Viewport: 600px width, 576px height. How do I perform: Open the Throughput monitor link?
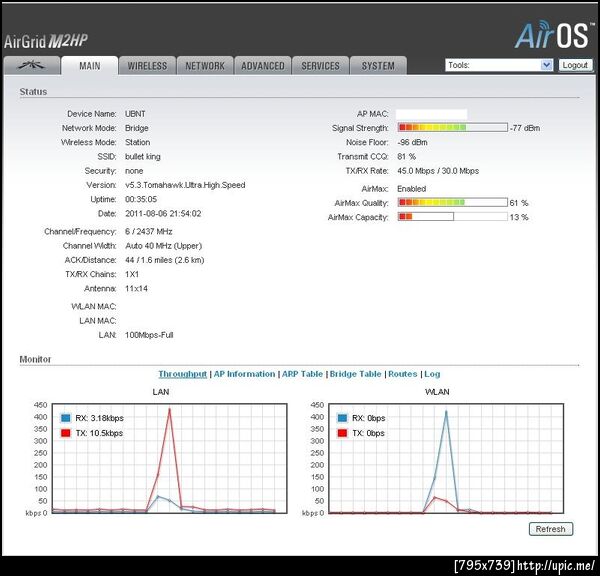click(x=183, y=374)
